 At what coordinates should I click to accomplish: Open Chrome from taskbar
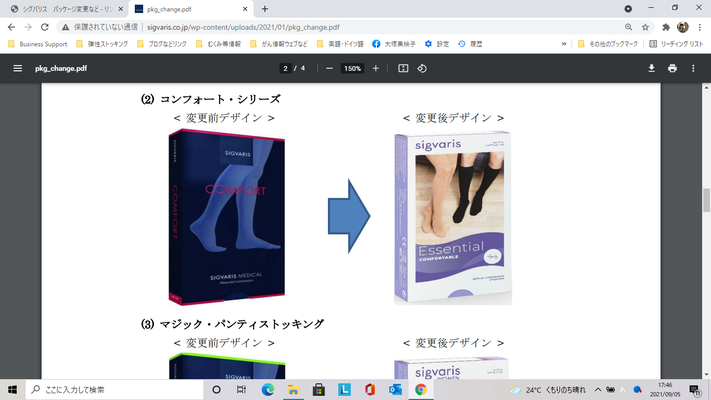[421, 390]
